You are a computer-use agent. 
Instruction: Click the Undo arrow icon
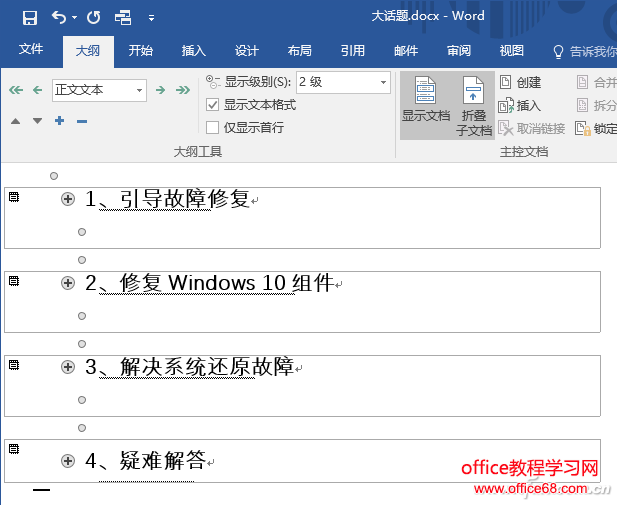pyautogui.click(x=59, y=17)
